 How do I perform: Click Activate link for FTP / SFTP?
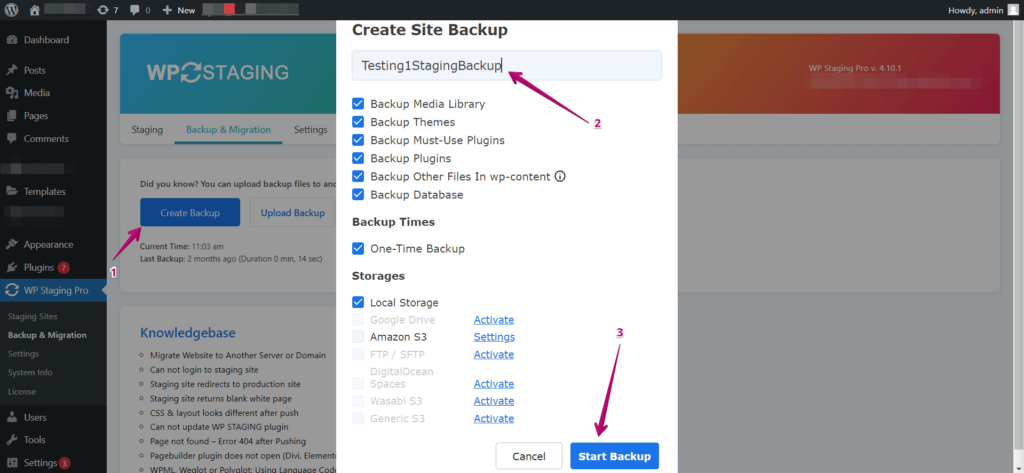(494, 354)
